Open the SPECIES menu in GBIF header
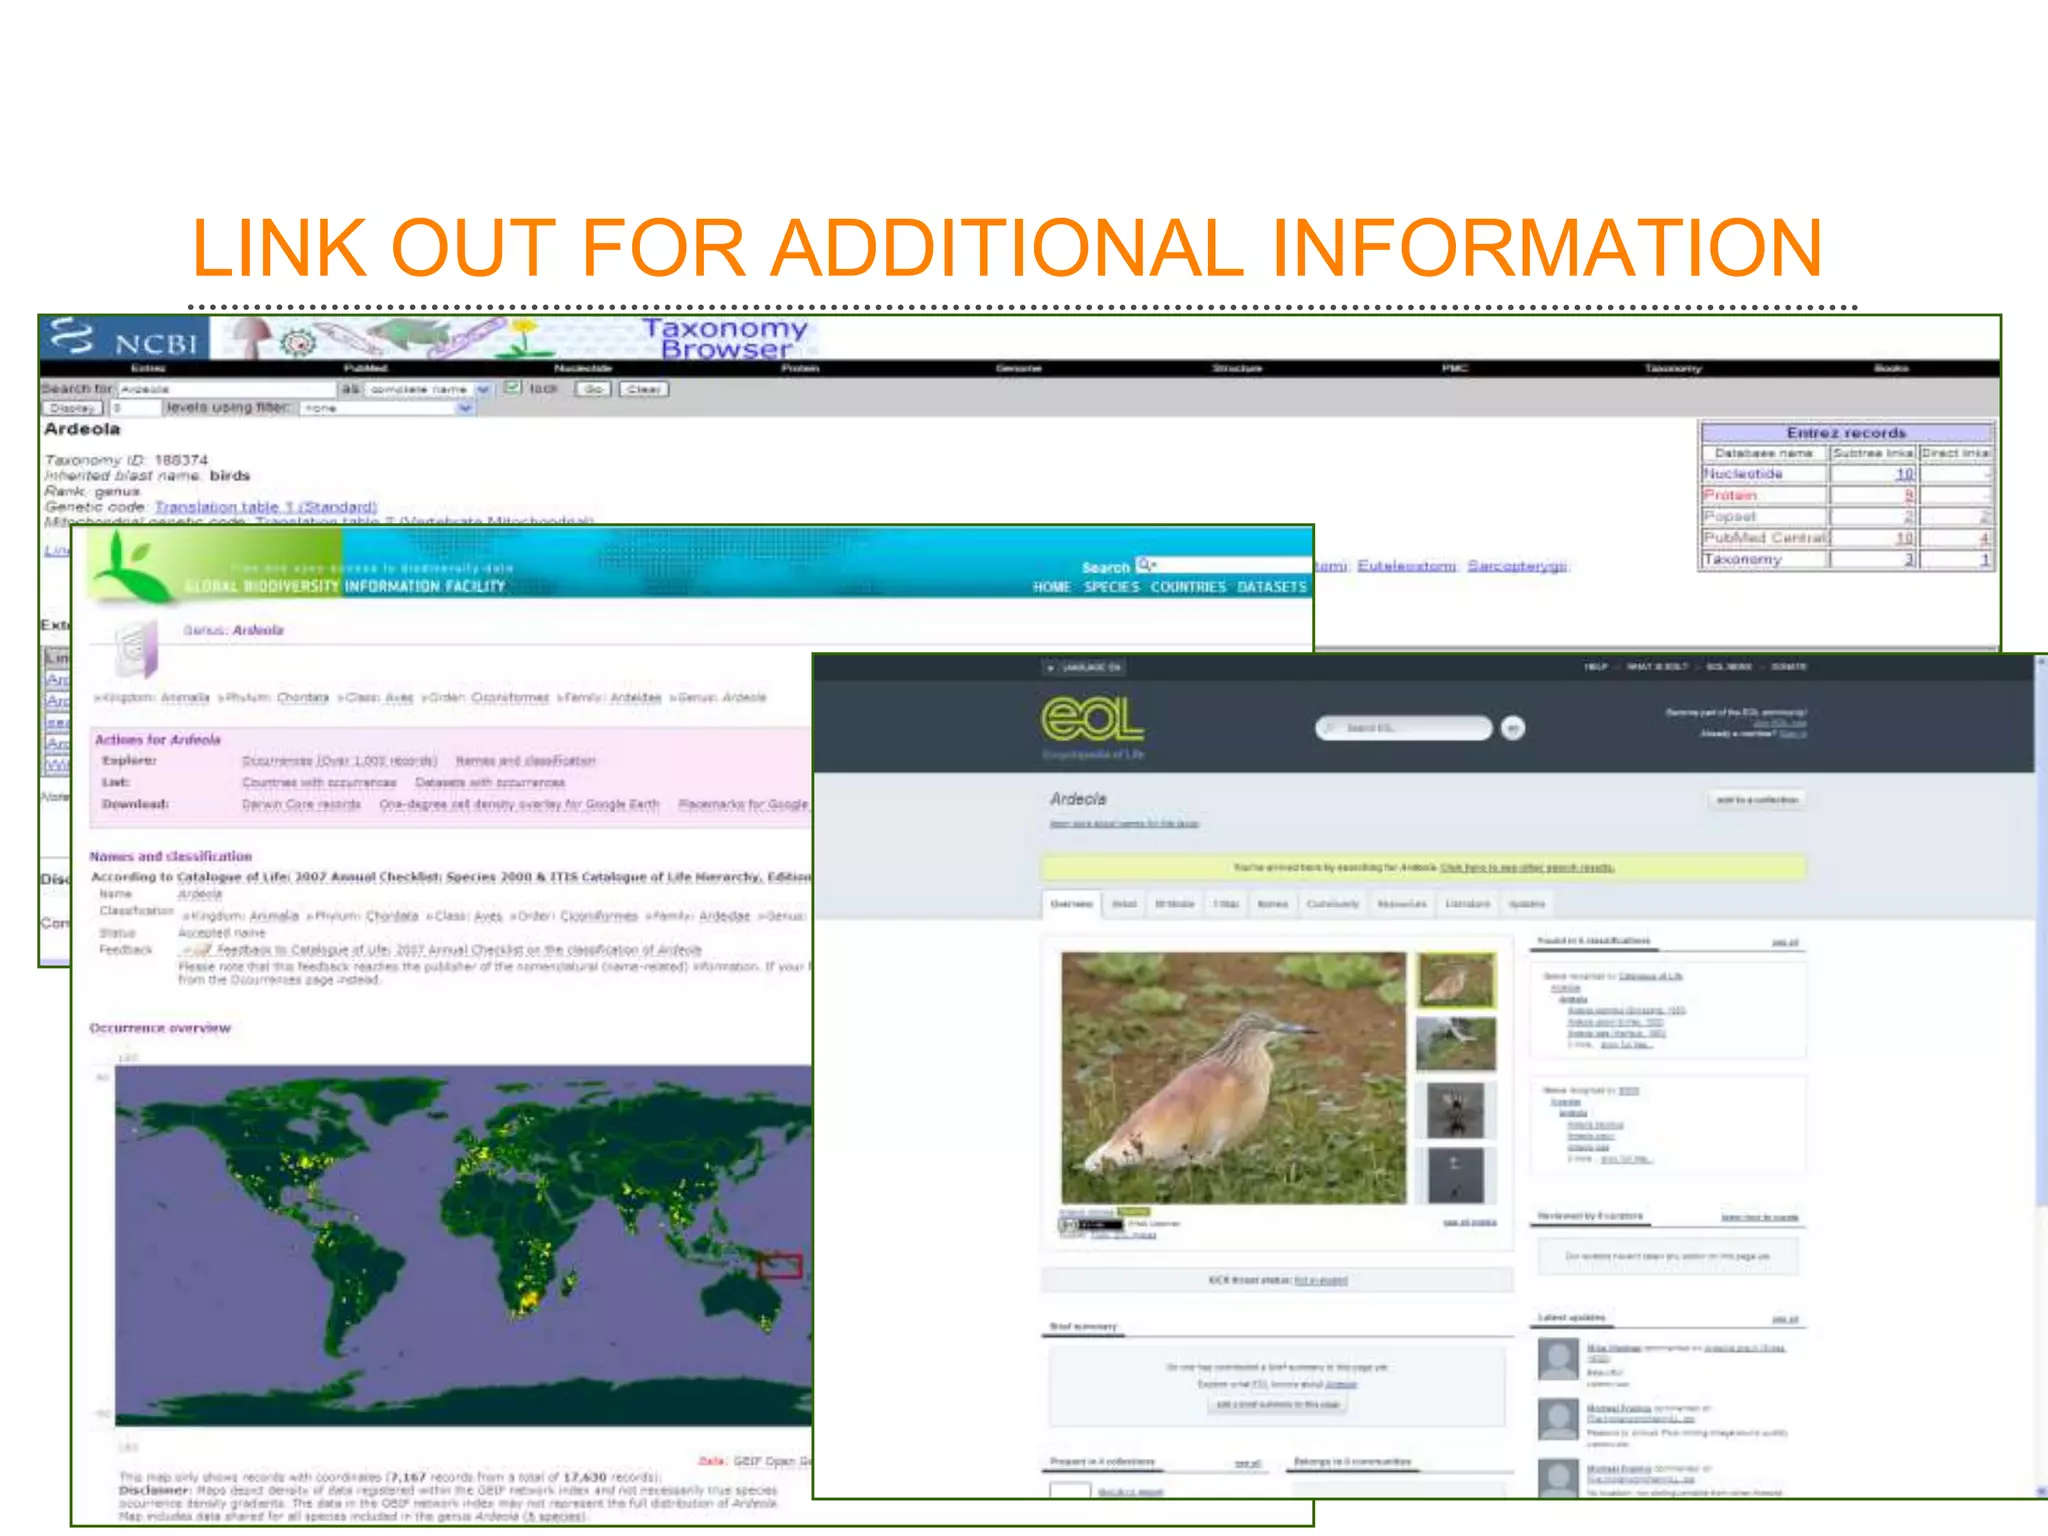The width and height of the screenshot is (2048, 1536). tap(1111, 587)
